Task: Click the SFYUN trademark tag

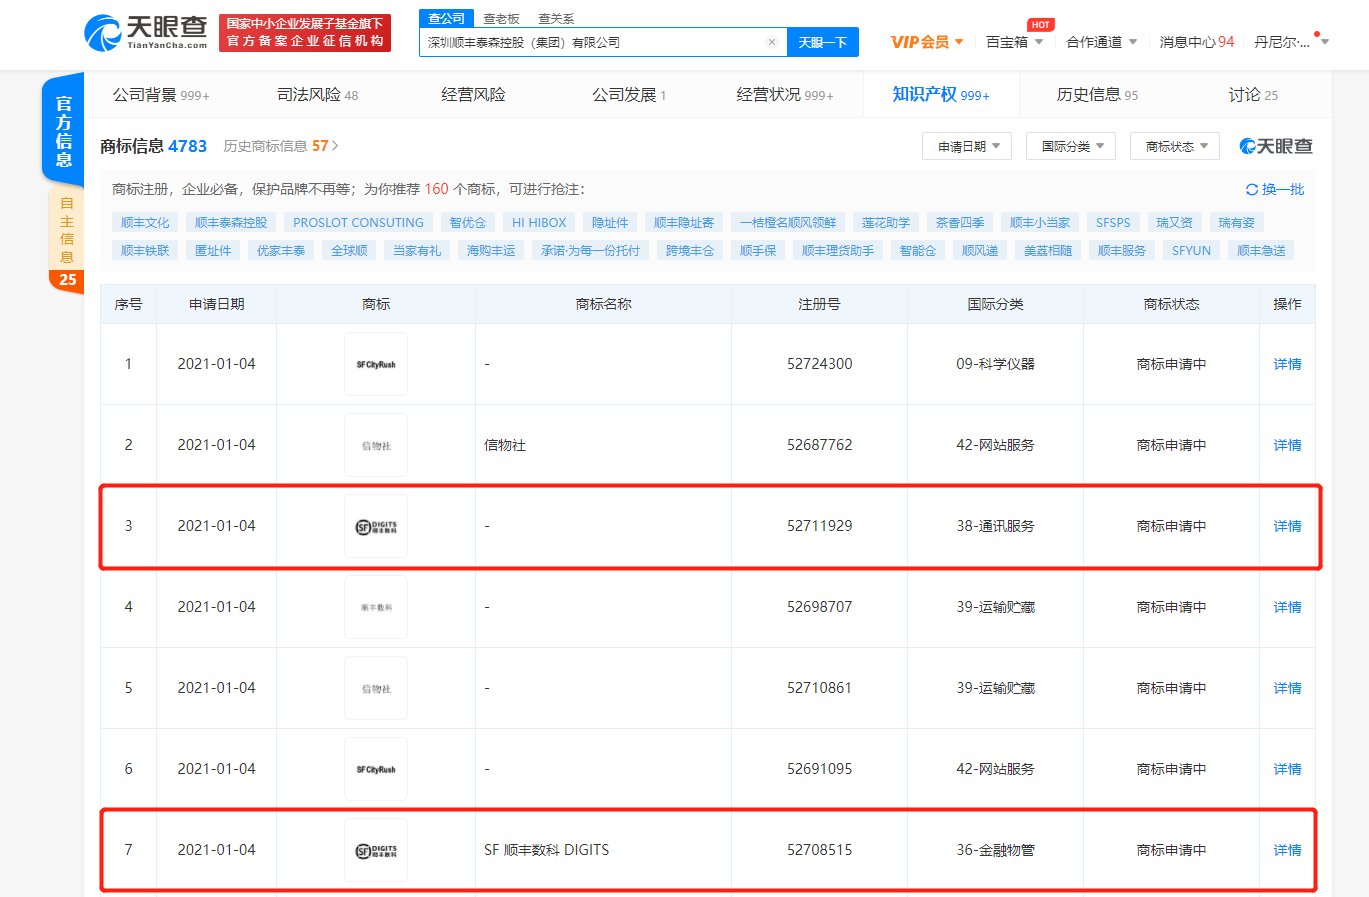Action: coord(1191,250)
